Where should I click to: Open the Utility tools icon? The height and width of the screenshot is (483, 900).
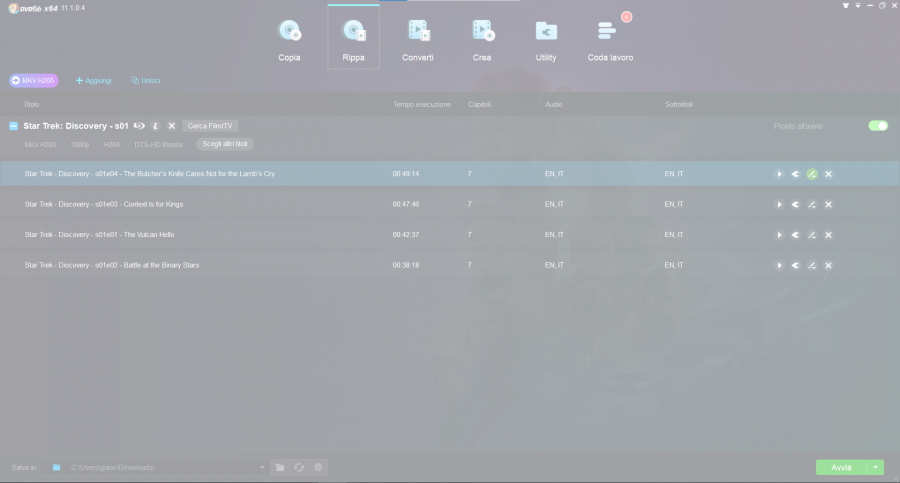point(546,37)
